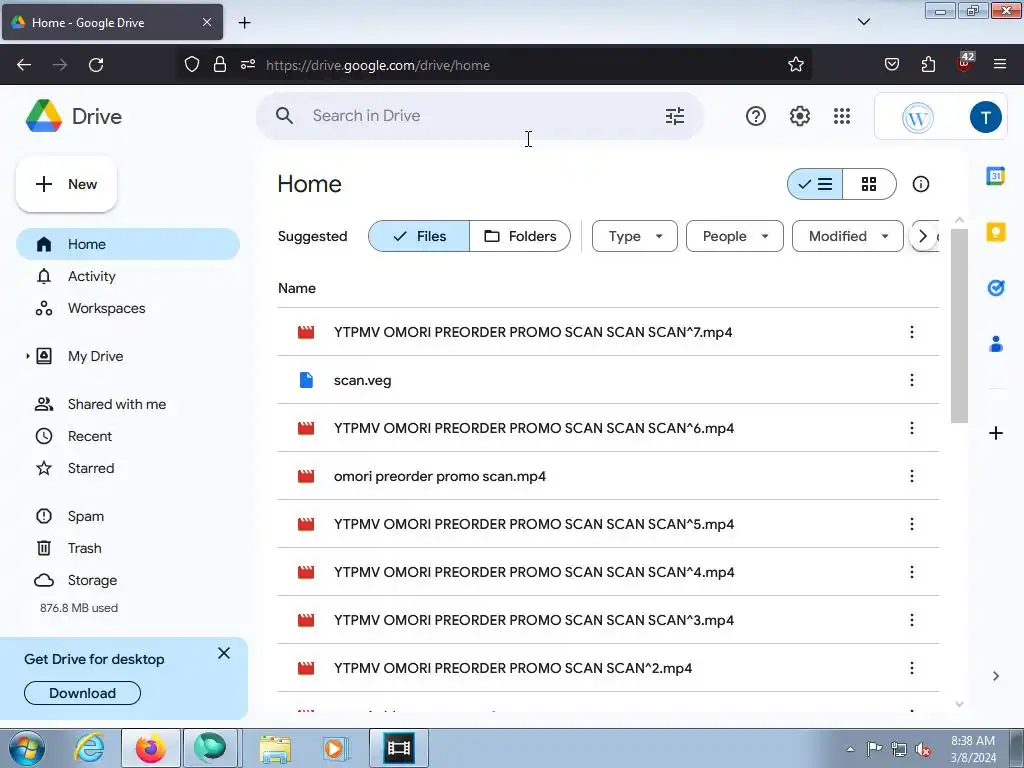The width and height of the screenshot is (1024, 768).
Task: Save page to Pocket icon
Action: point(891,65)
